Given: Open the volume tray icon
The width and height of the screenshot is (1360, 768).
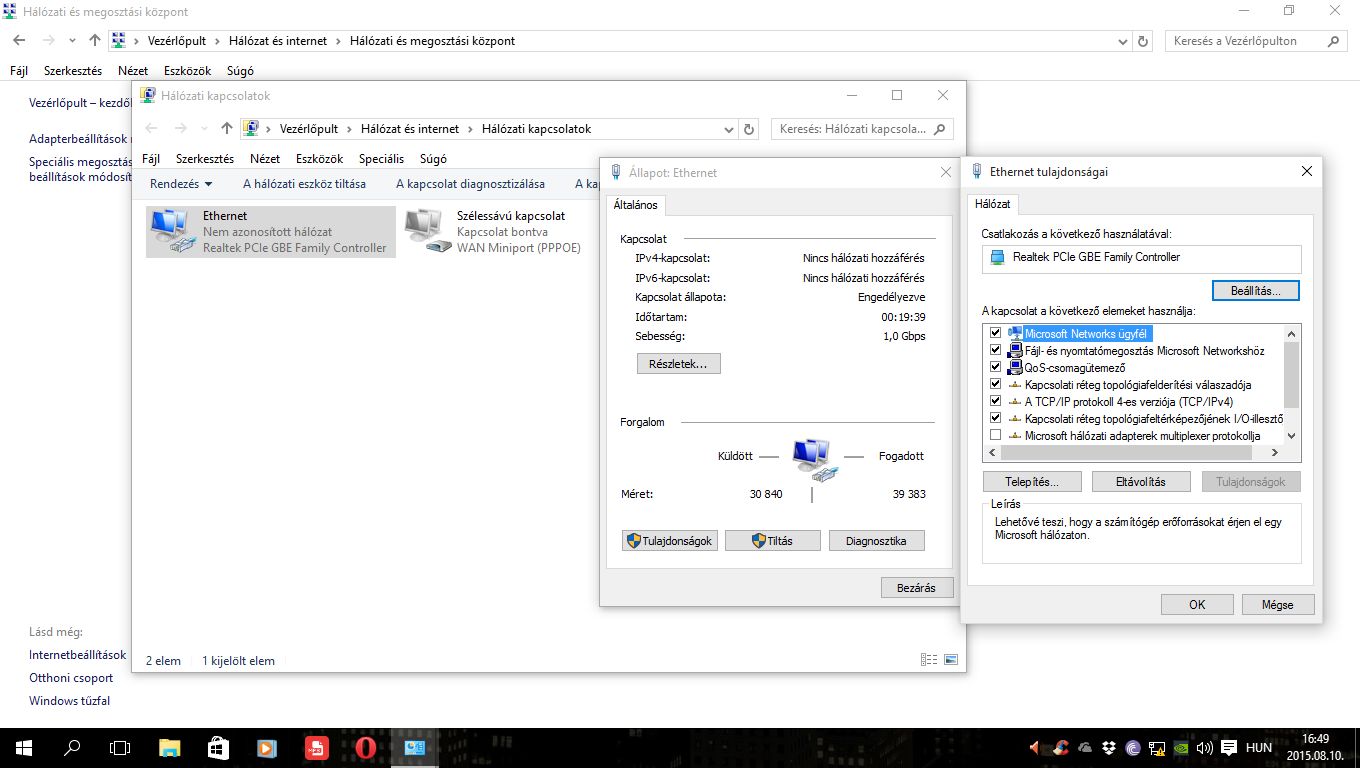Looking at the screenshot, I should coord(1204,747).
